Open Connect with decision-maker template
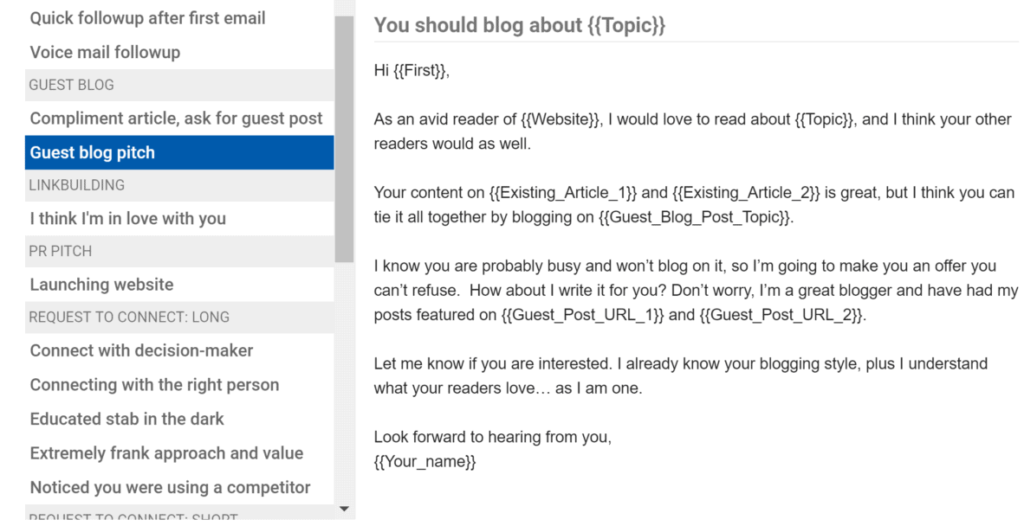This screenshot has width=1024, height=526. point(180,350)
